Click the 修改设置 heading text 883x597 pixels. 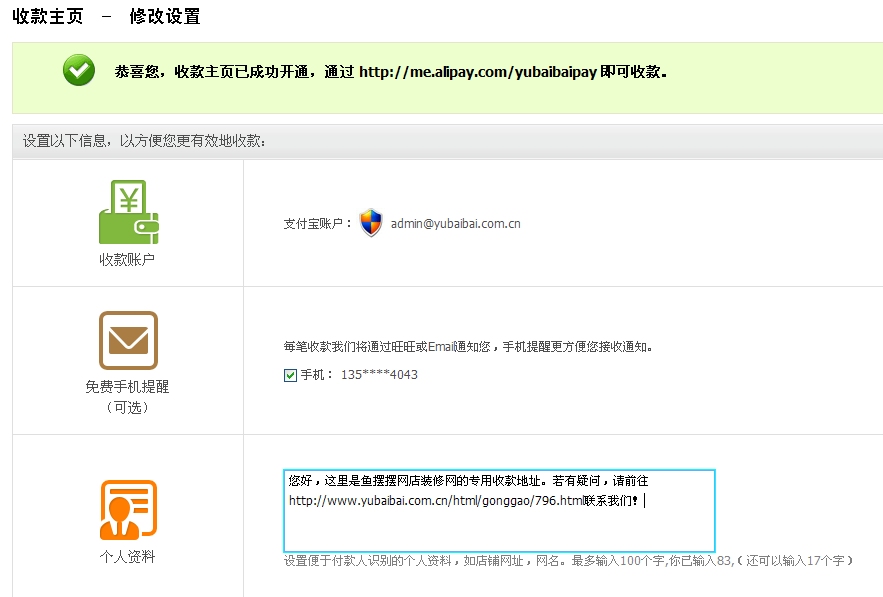pos(164,16)
